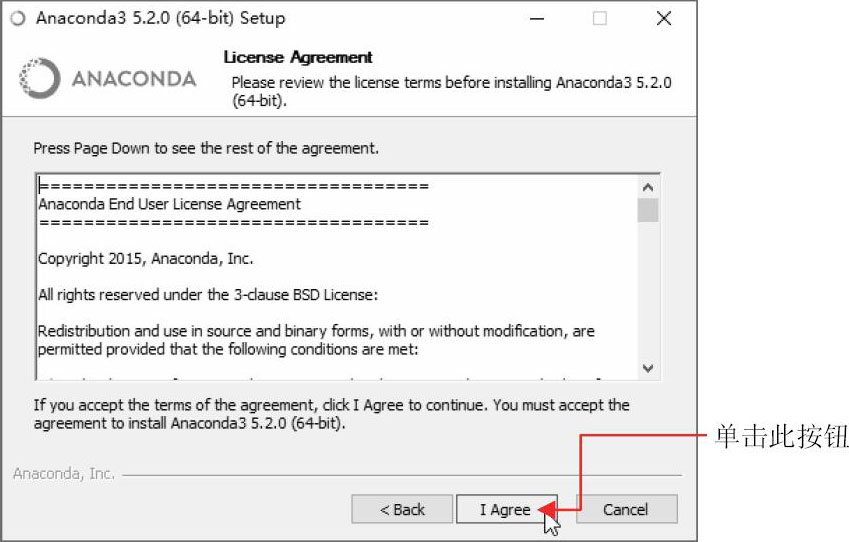Click the title bar text Anaconda3 5.2.0 Setup

pyautogui.click(x=160, y=18)
